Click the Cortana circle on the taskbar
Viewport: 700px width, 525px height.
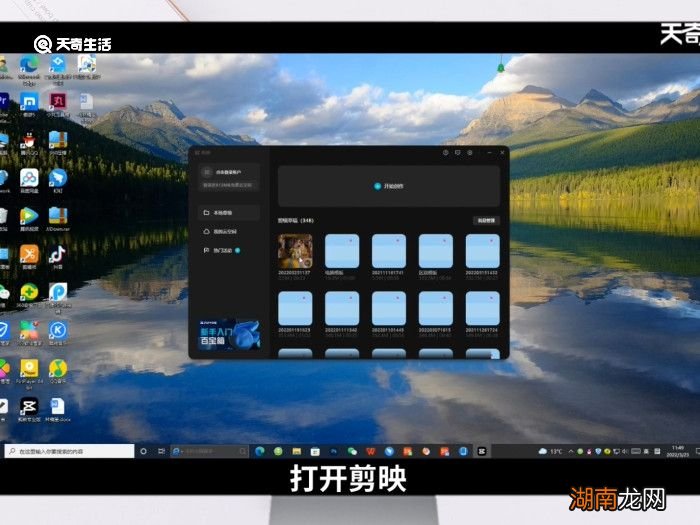143,451
